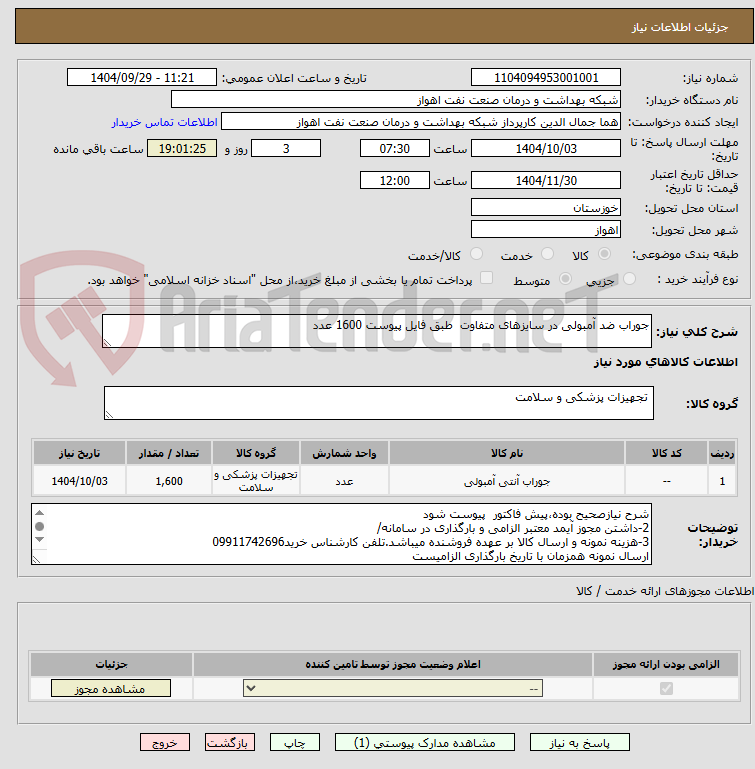Click the price validity date 1404/11/30 field
Screen dimensions: 755x769
tap(546, 180)
